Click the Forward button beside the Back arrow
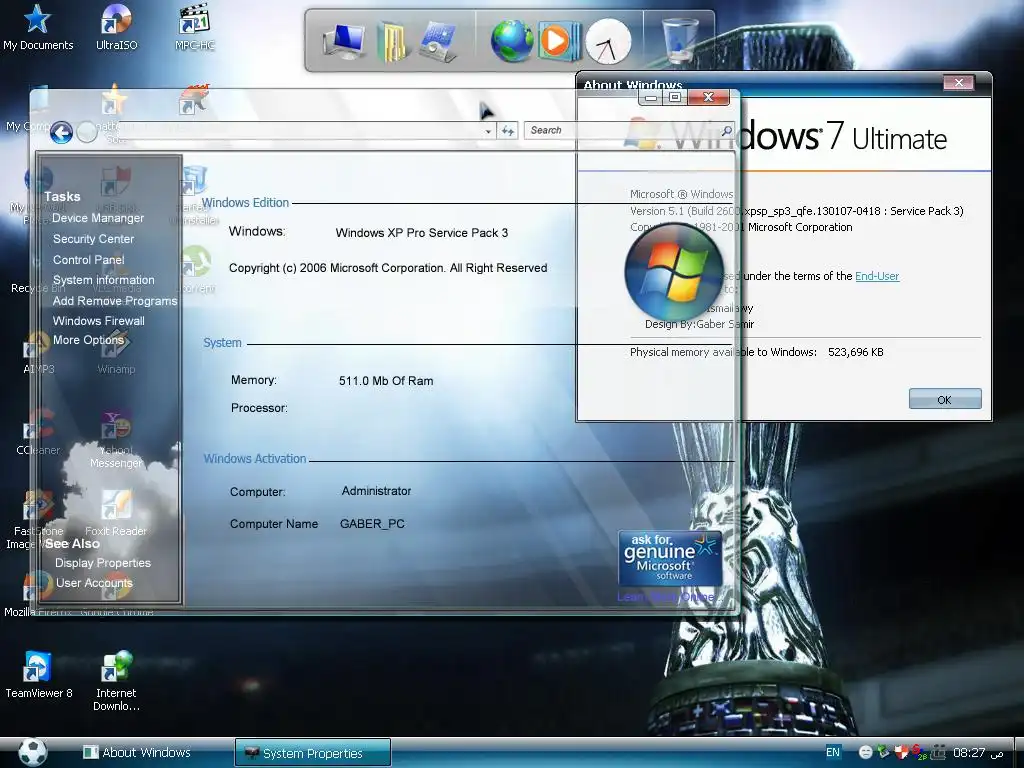Image resolution: width=1024 pixels, height=768 pixels. 87,133
